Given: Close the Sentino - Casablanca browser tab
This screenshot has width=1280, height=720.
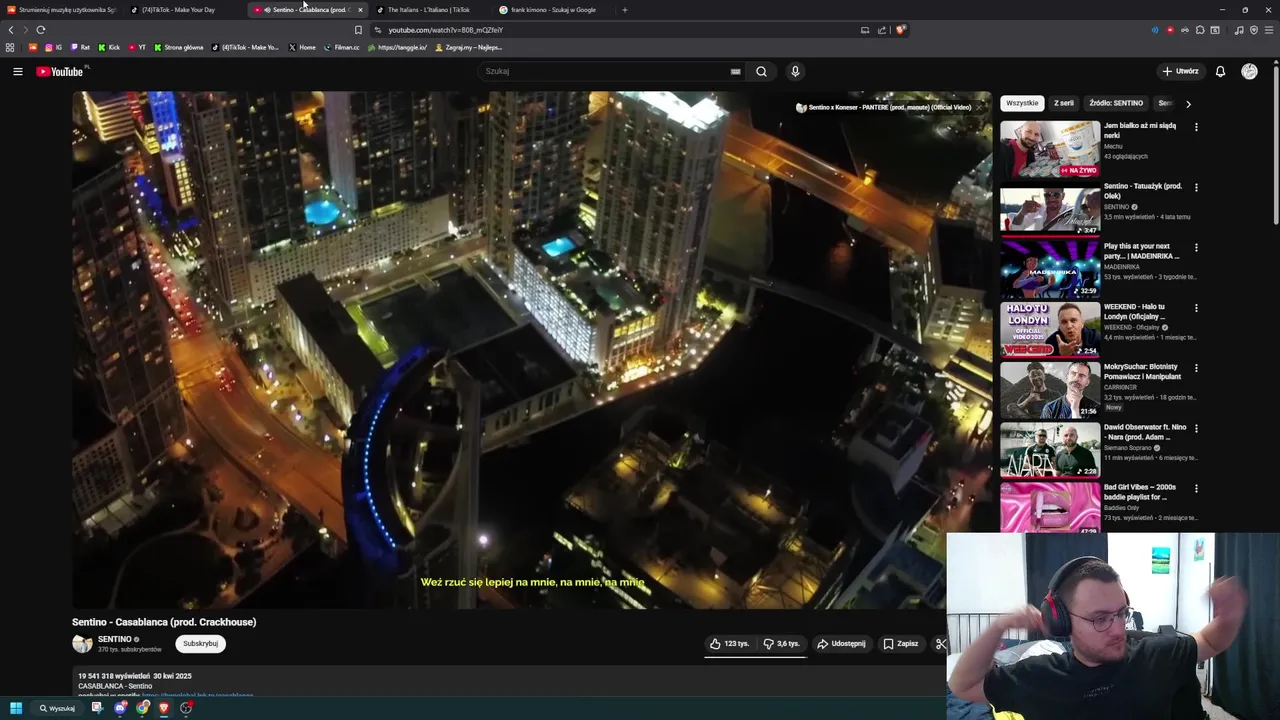Looking at the screenshot, I should (x=360, y=10).
